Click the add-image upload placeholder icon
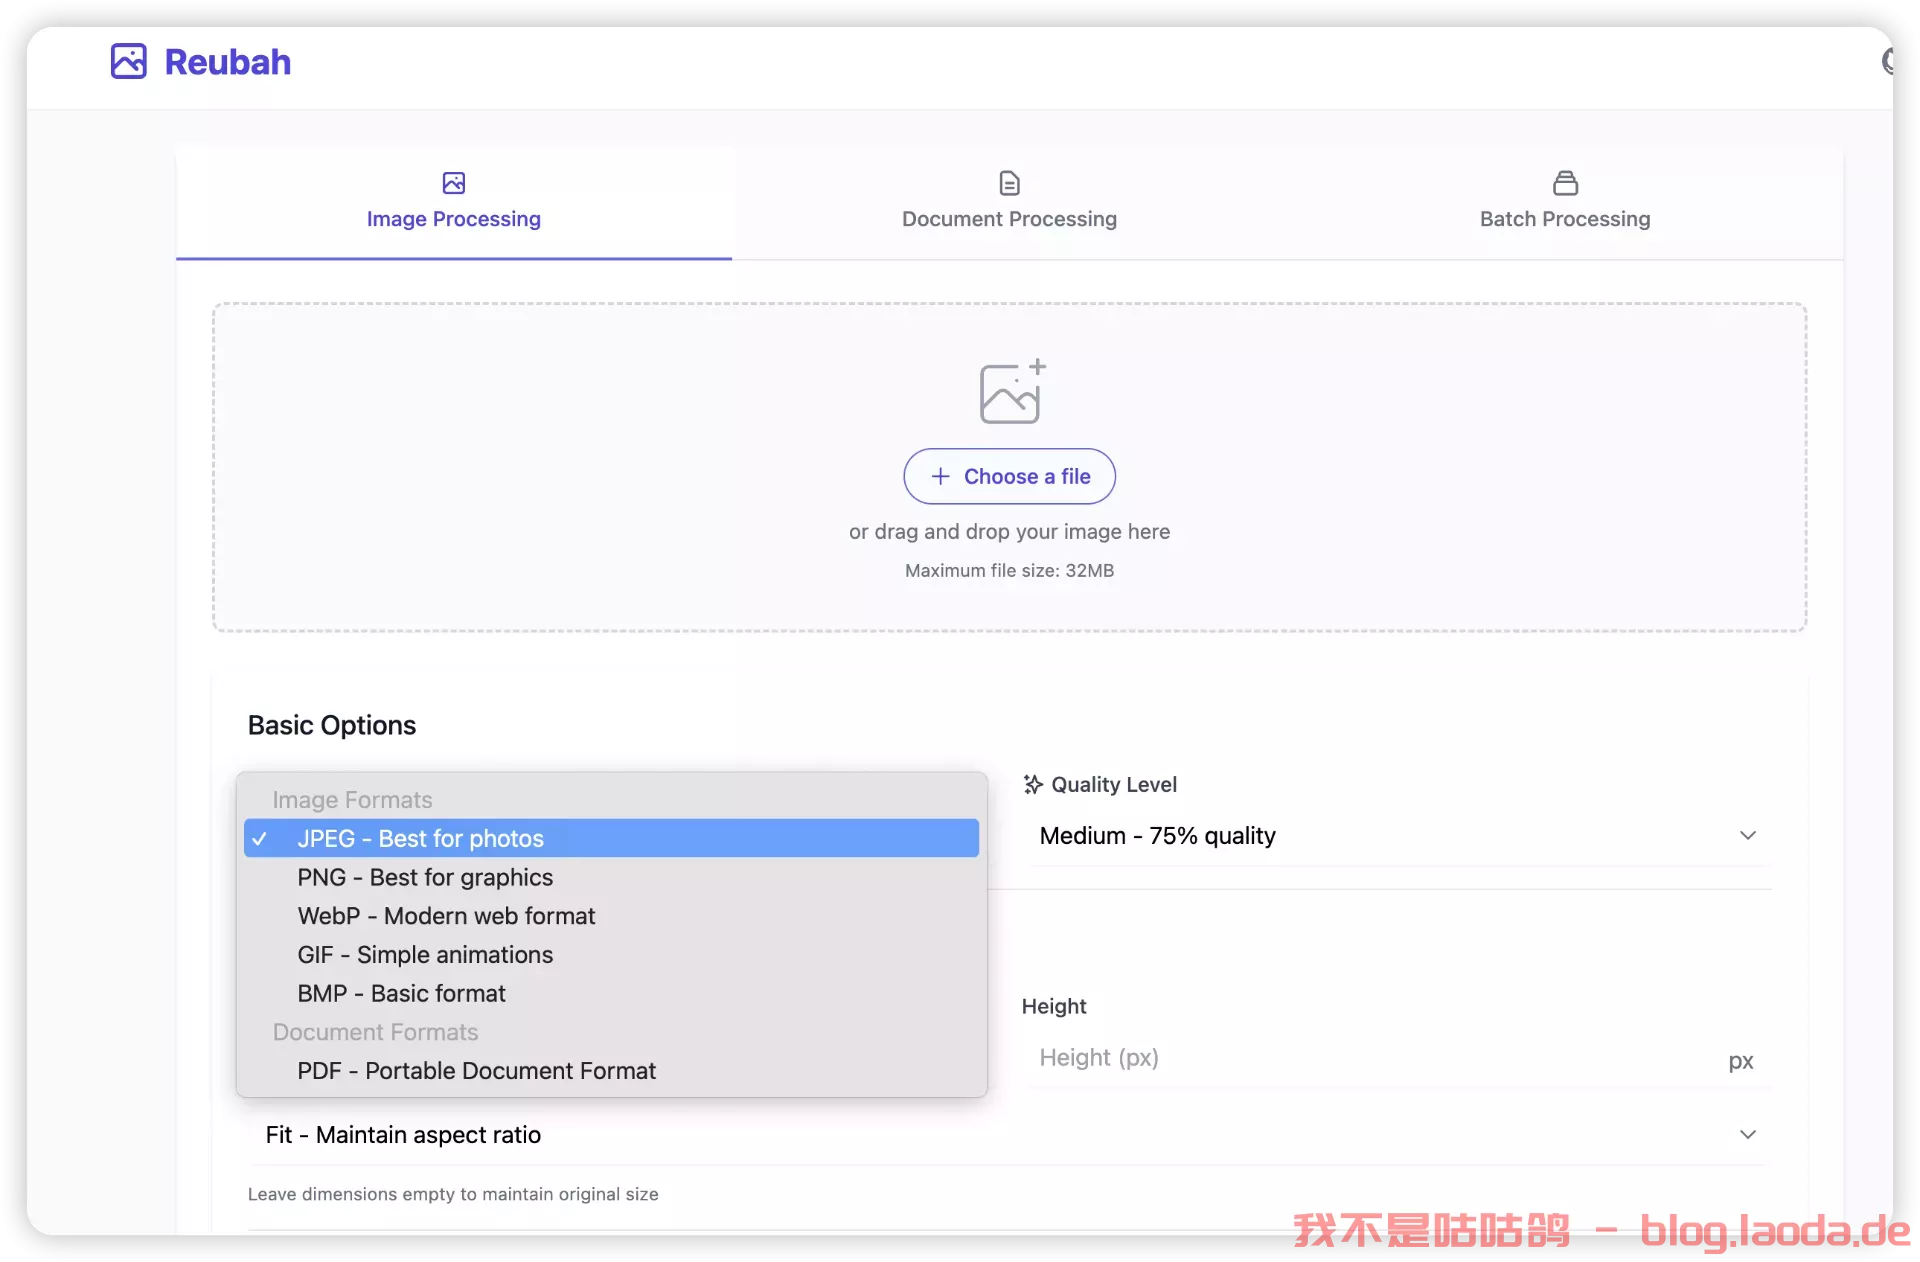This screenshot has height=1262, width=1920. pyautogui.click(x=1011, y=392)
